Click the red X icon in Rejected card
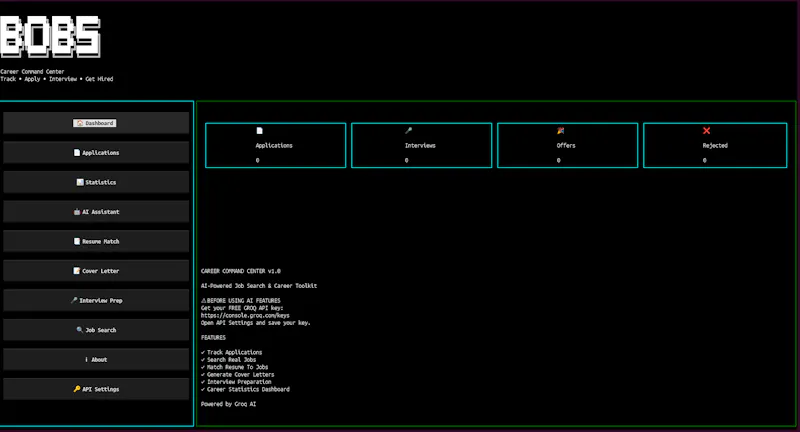800x432 pixels. point(706,131)
